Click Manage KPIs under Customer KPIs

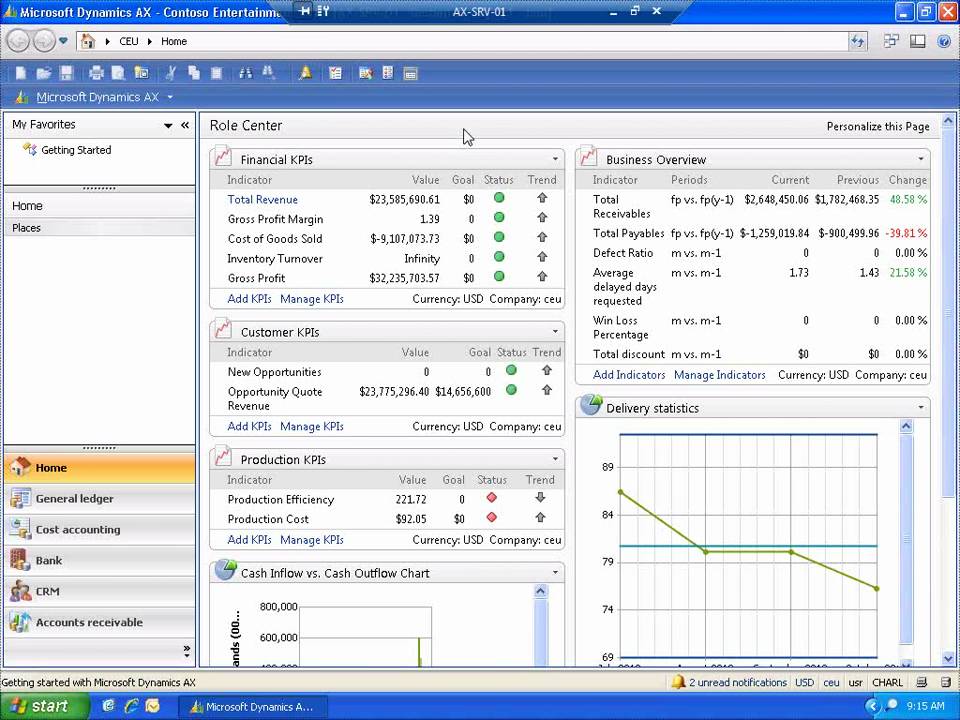[x=312, y=426]
